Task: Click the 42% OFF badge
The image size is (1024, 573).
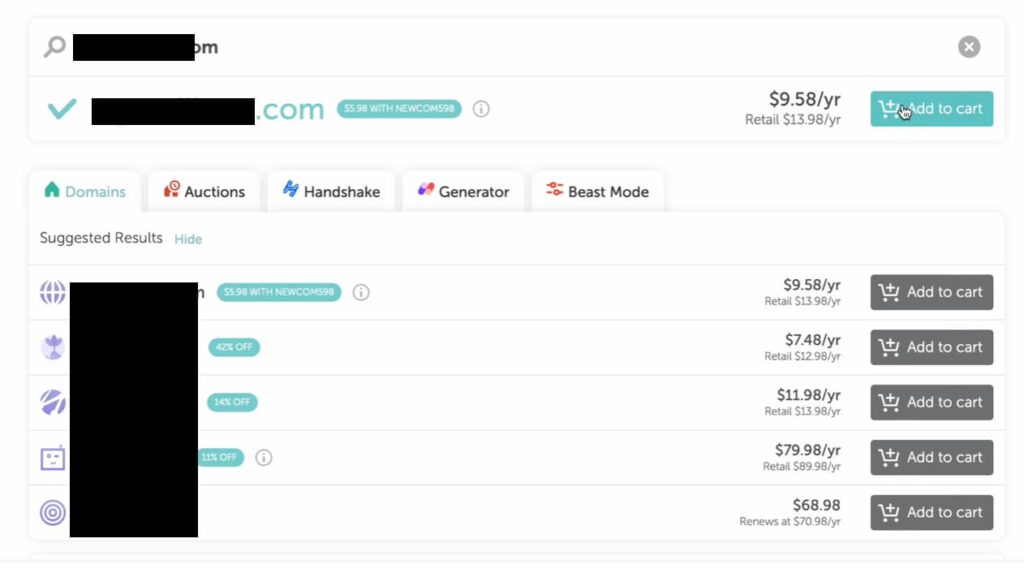Action: pos(234,348)
